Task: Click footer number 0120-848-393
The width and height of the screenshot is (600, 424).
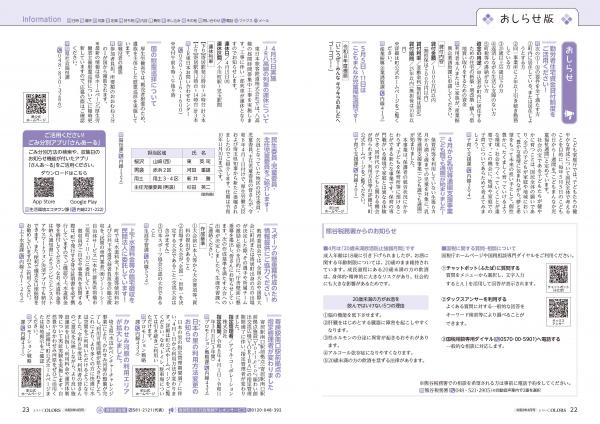Action: [266, 410]
